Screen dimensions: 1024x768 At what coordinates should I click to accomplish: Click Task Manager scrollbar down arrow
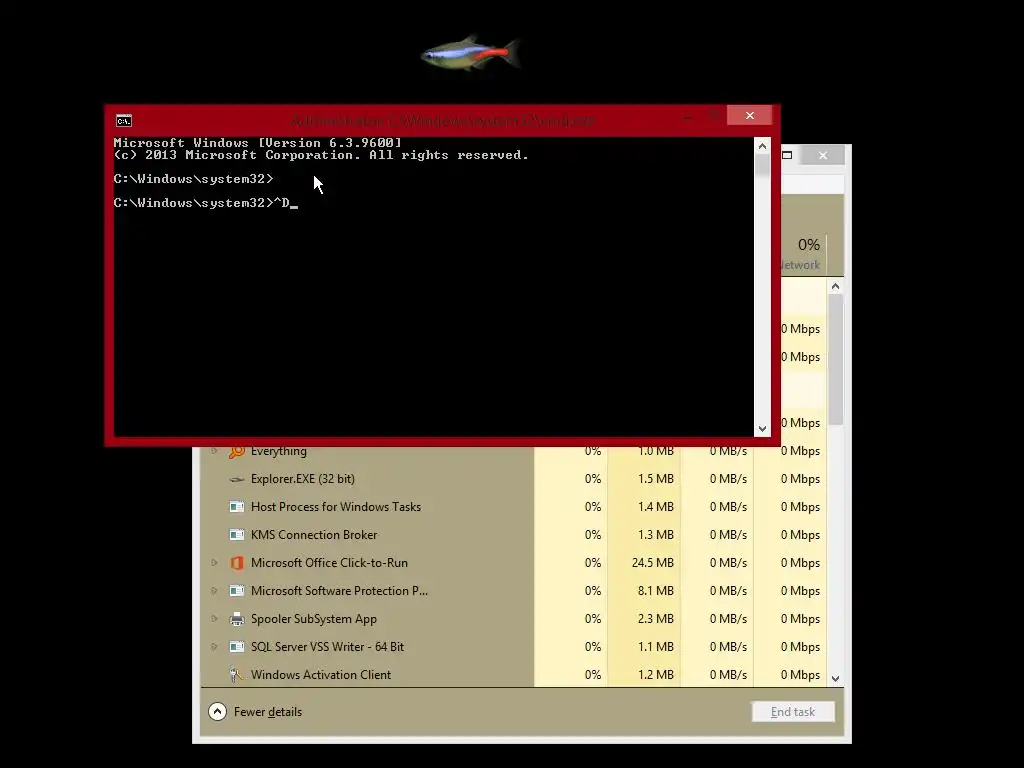click(x=835, y=679)
